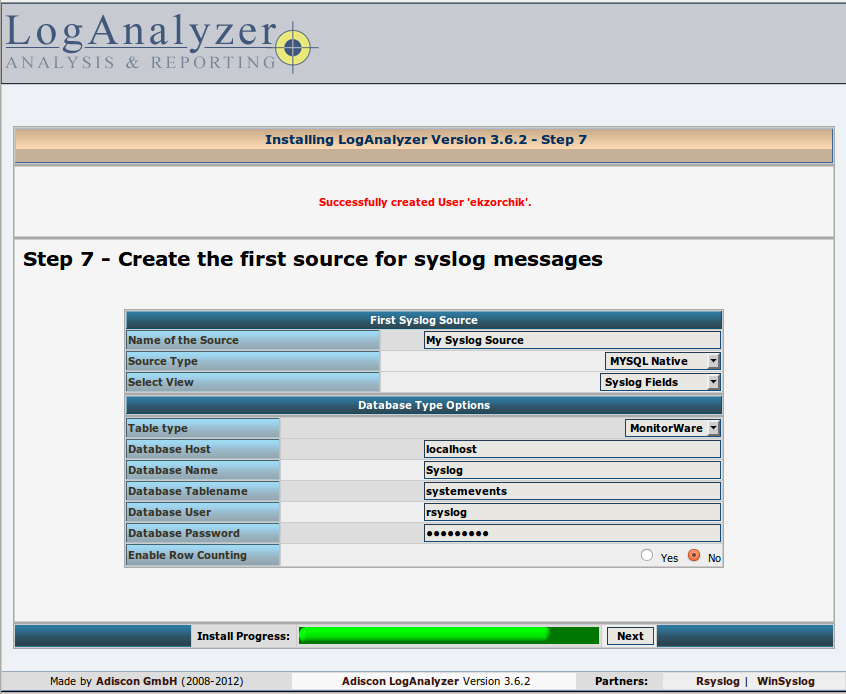
Task: Select Yes for Enable Row Counting
Action: pyautogui.click(x=647, y=555)
